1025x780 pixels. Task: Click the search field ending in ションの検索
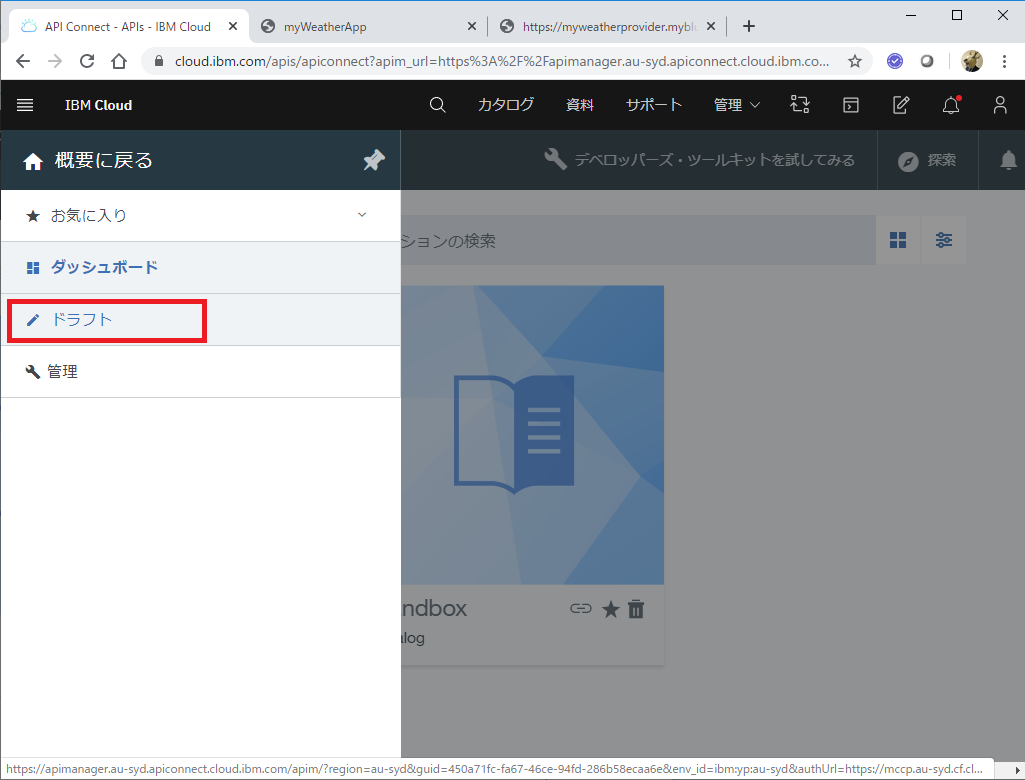638,241
